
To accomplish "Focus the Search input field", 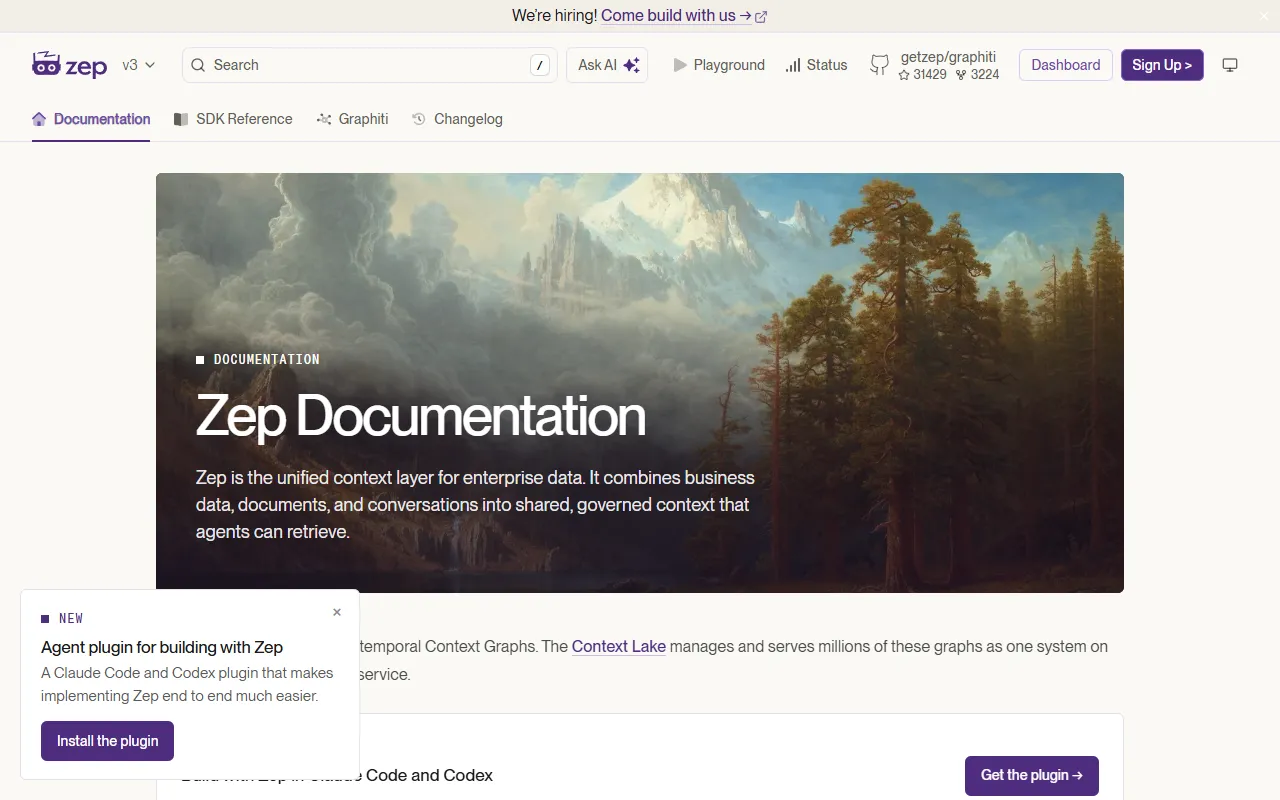I will [x=370, y=65].
